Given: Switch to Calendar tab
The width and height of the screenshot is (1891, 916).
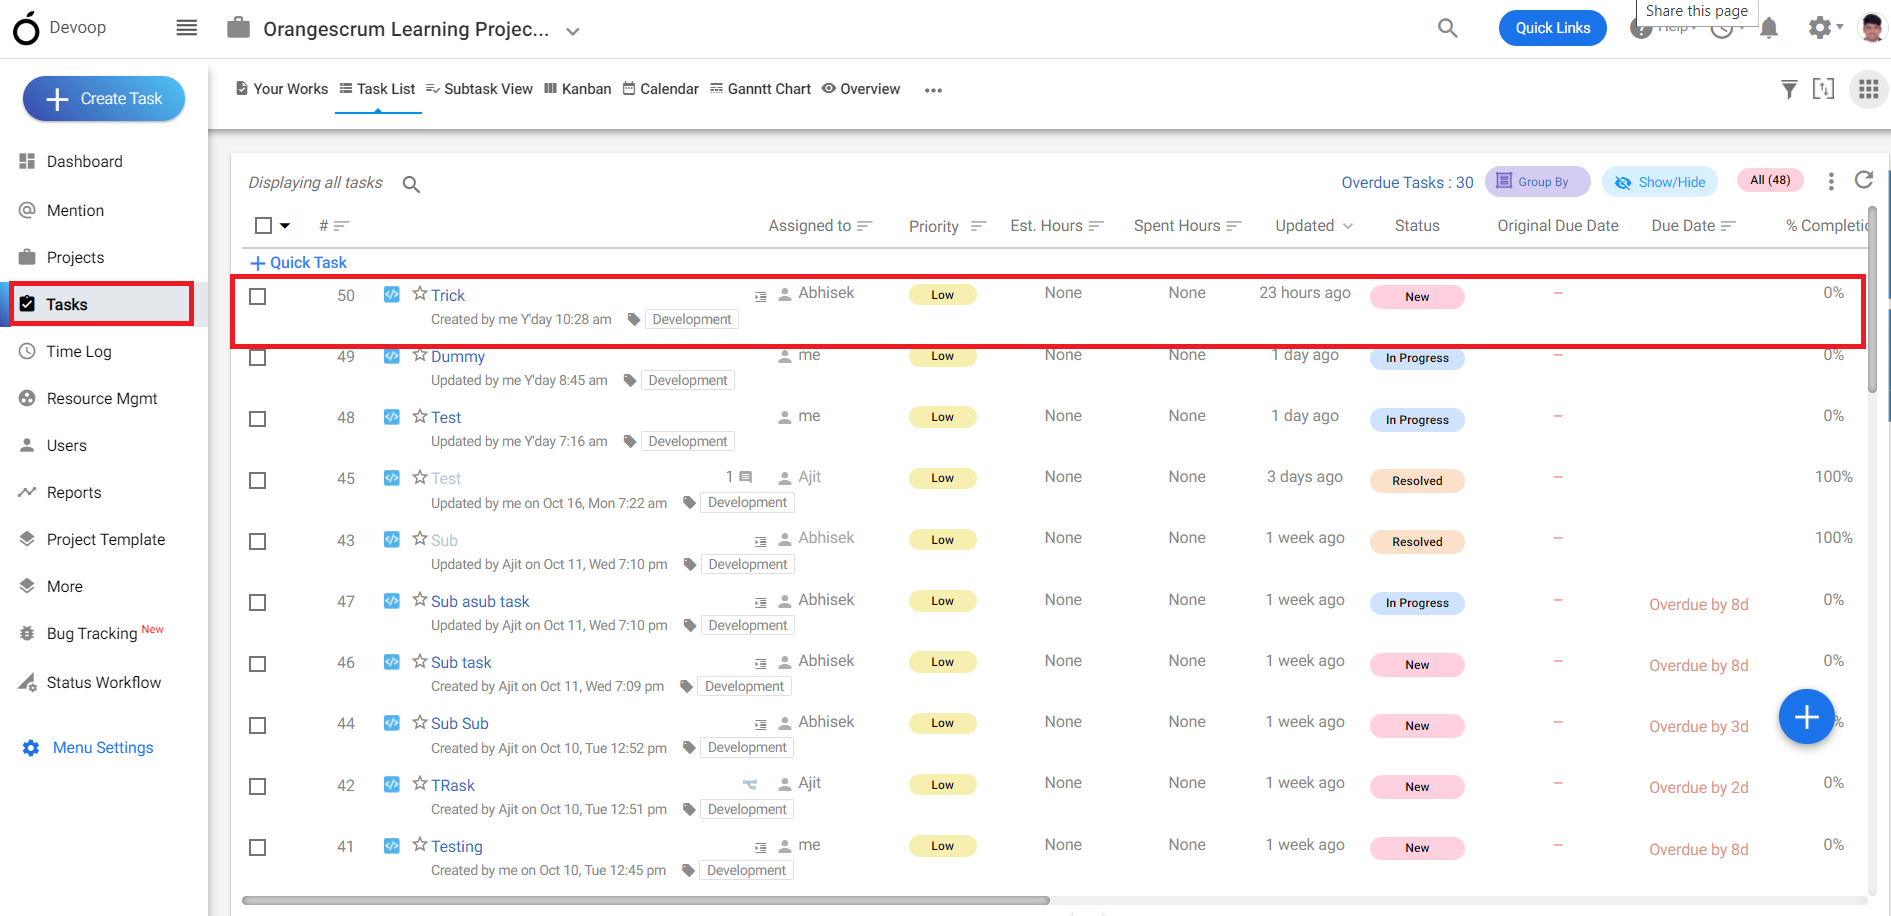Looking at the screenshot, I should coord(660,89).
